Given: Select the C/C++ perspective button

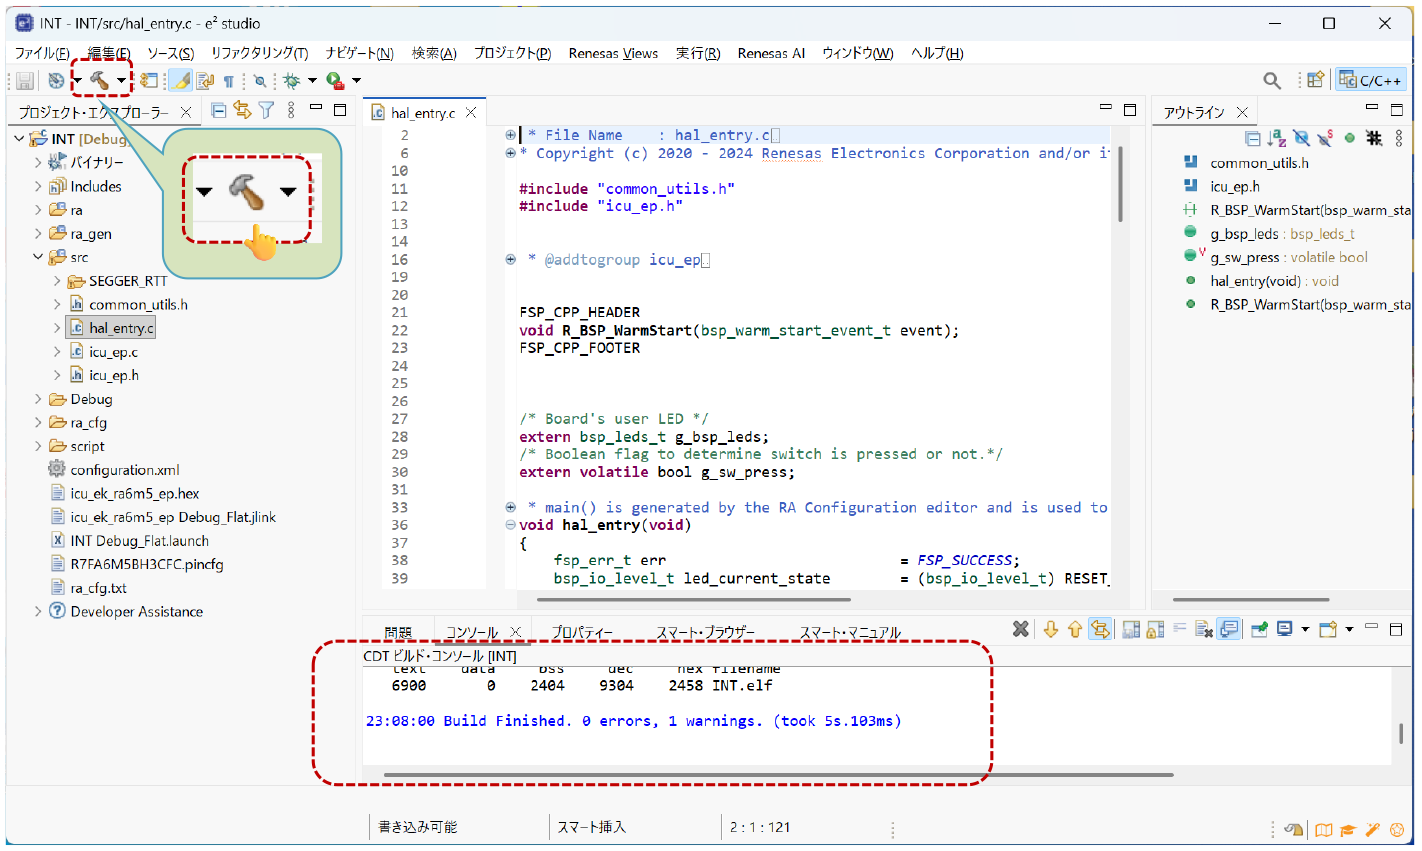Looking at the screenshot, I should pyautogui.click(x=1370, y=80).
